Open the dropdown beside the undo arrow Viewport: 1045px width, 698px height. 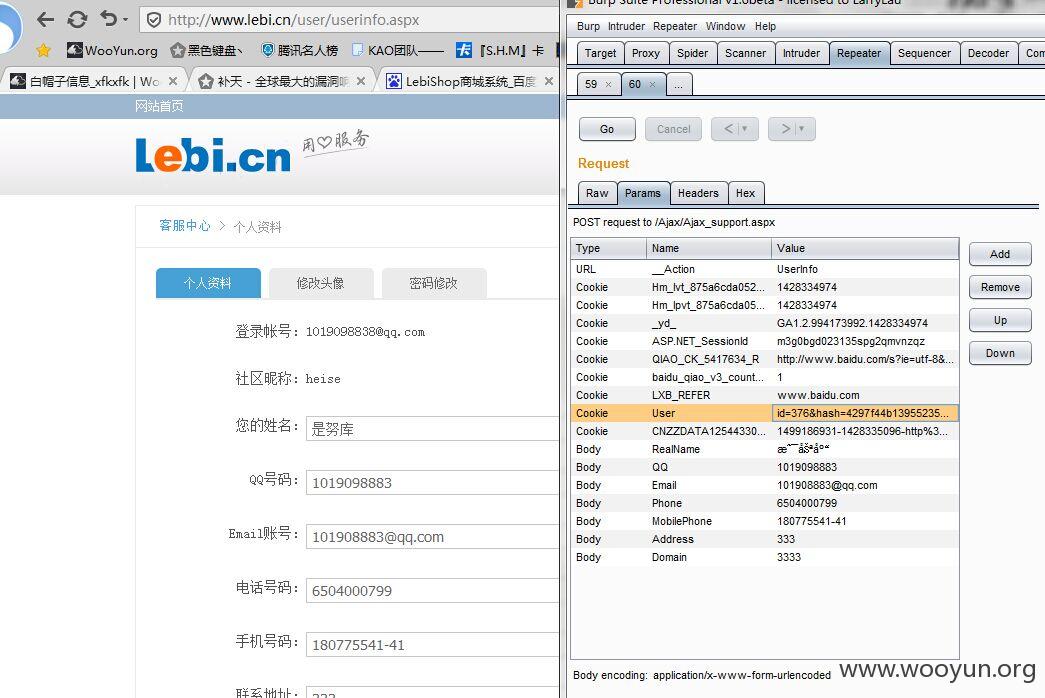pos(125,20)
